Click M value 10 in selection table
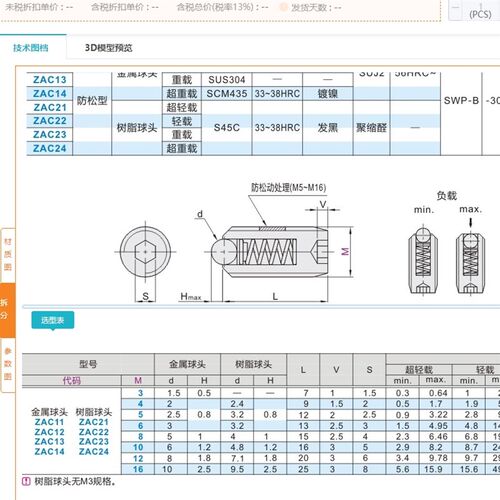The width and height of the screenshot is (500, 500). (138, 447)
